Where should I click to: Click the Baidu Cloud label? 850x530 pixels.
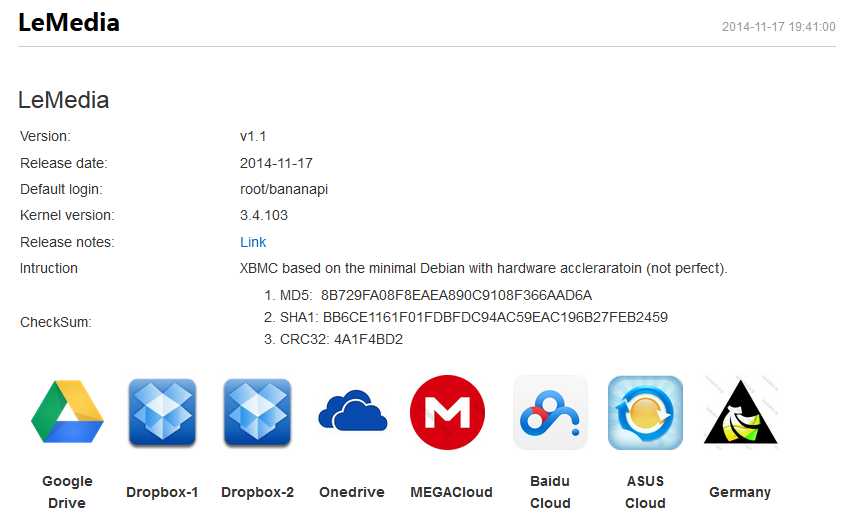pos(550,492)
